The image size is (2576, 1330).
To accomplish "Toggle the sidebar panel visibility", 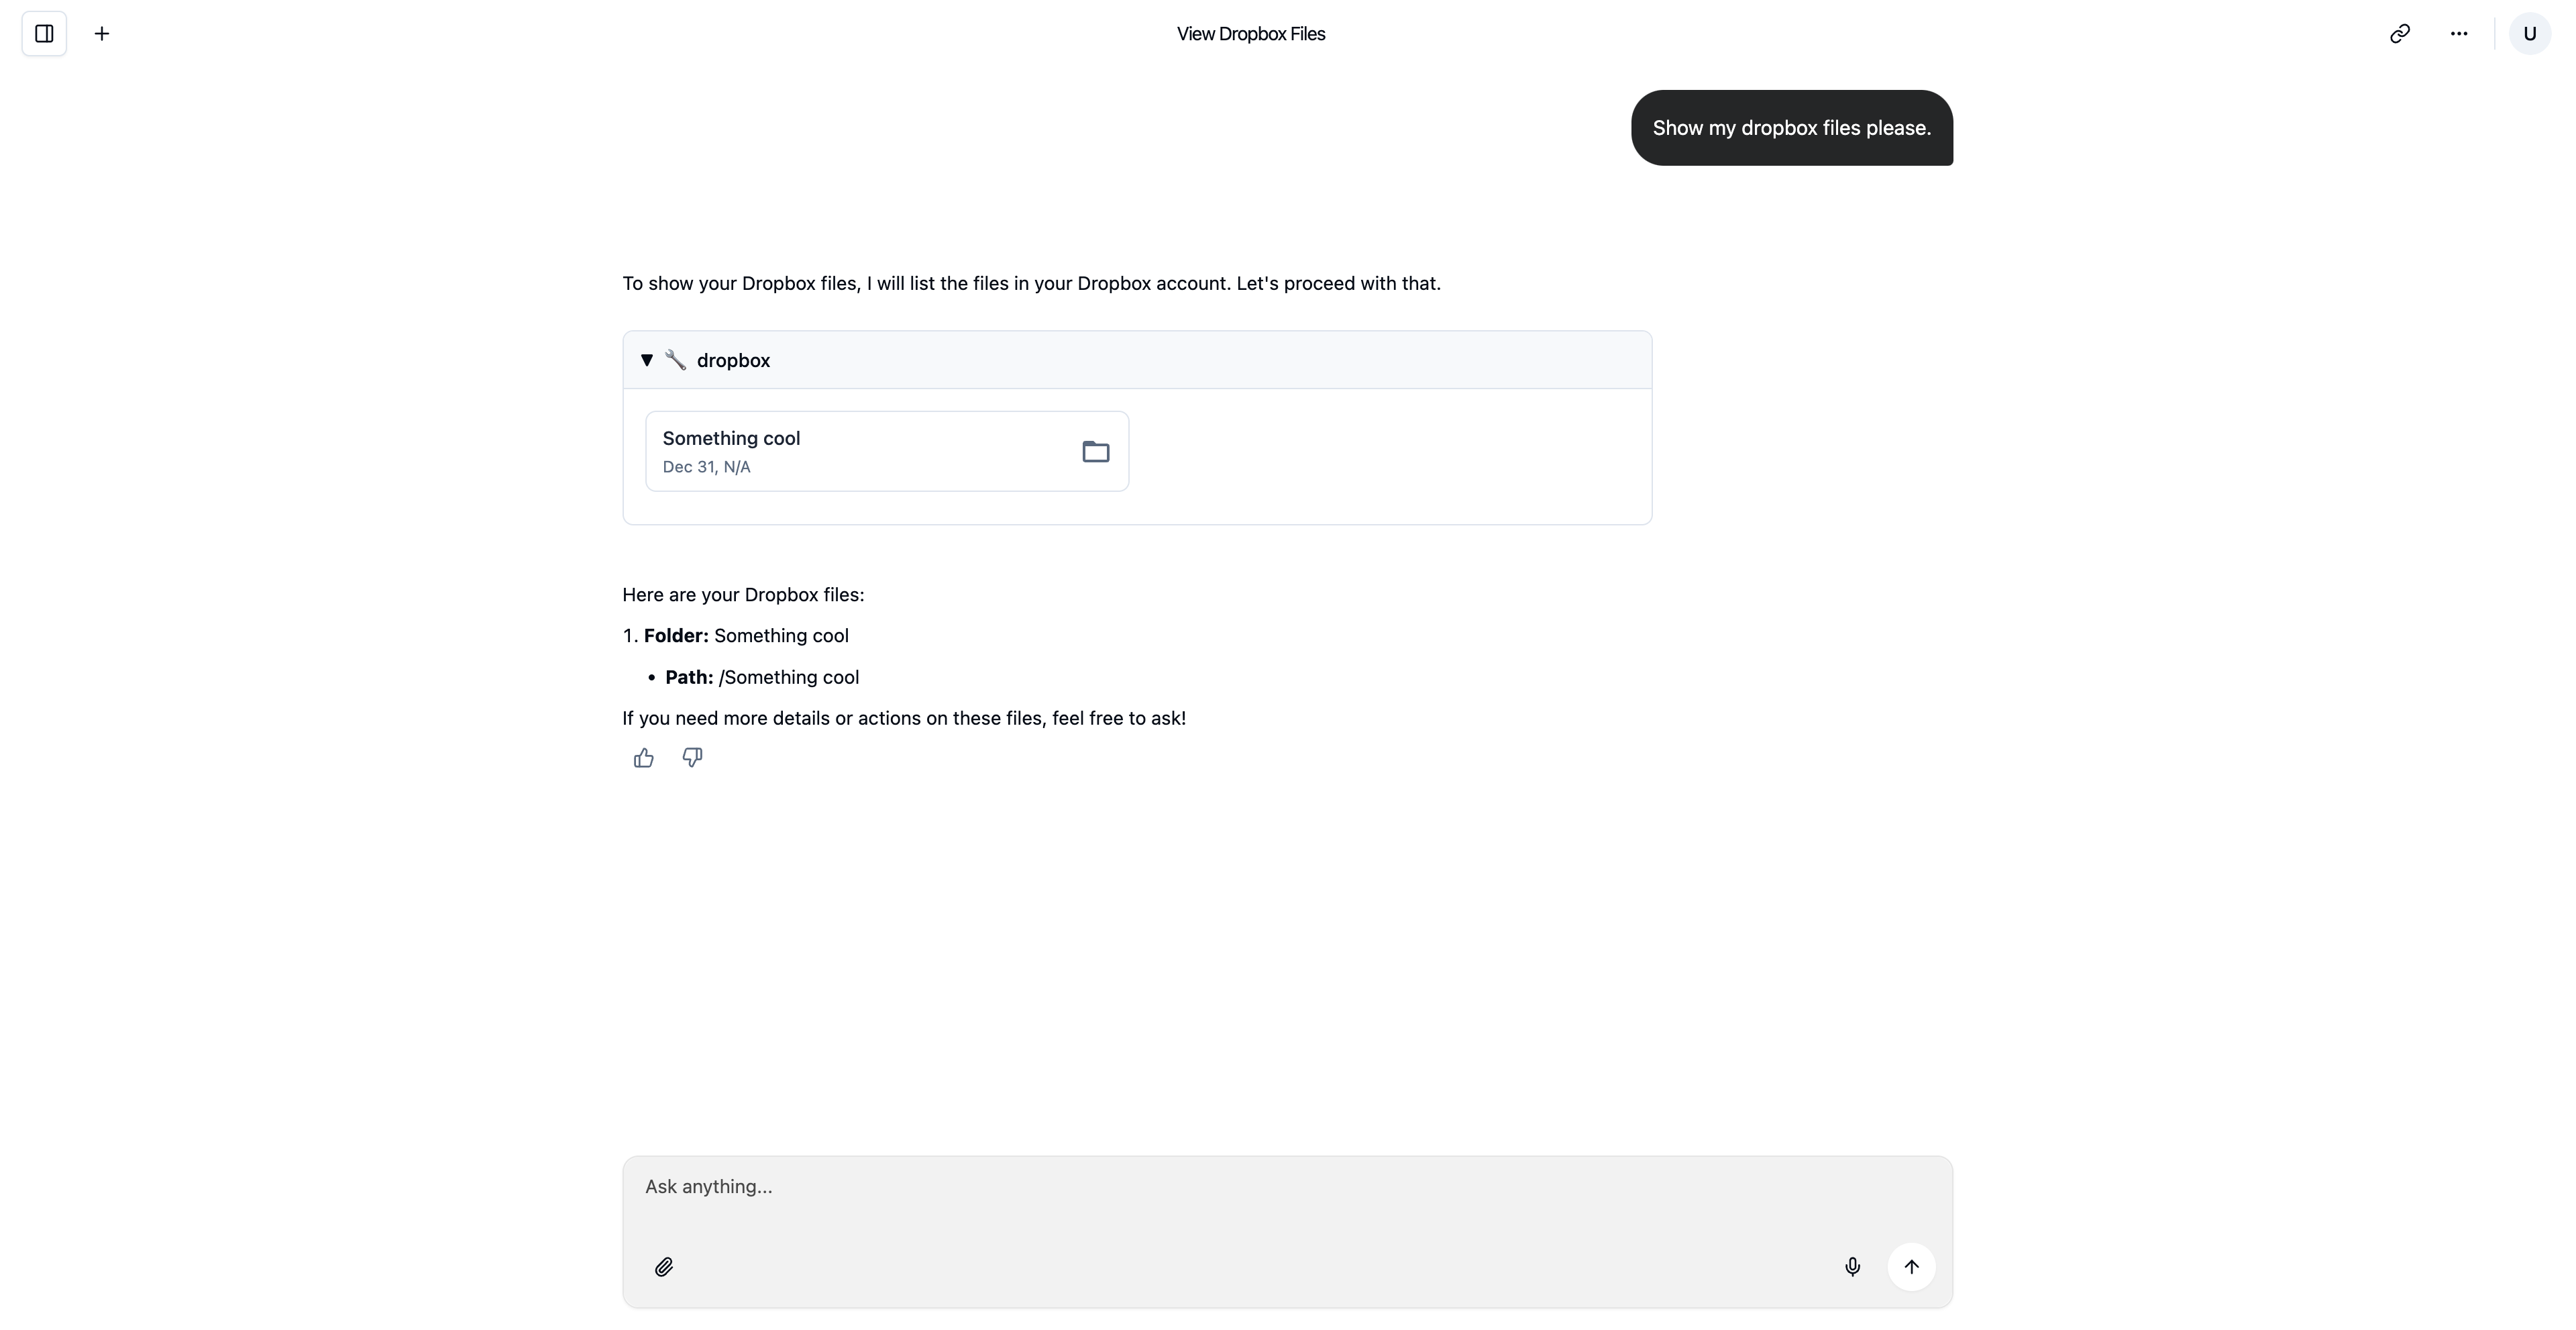I will point(44,33).
